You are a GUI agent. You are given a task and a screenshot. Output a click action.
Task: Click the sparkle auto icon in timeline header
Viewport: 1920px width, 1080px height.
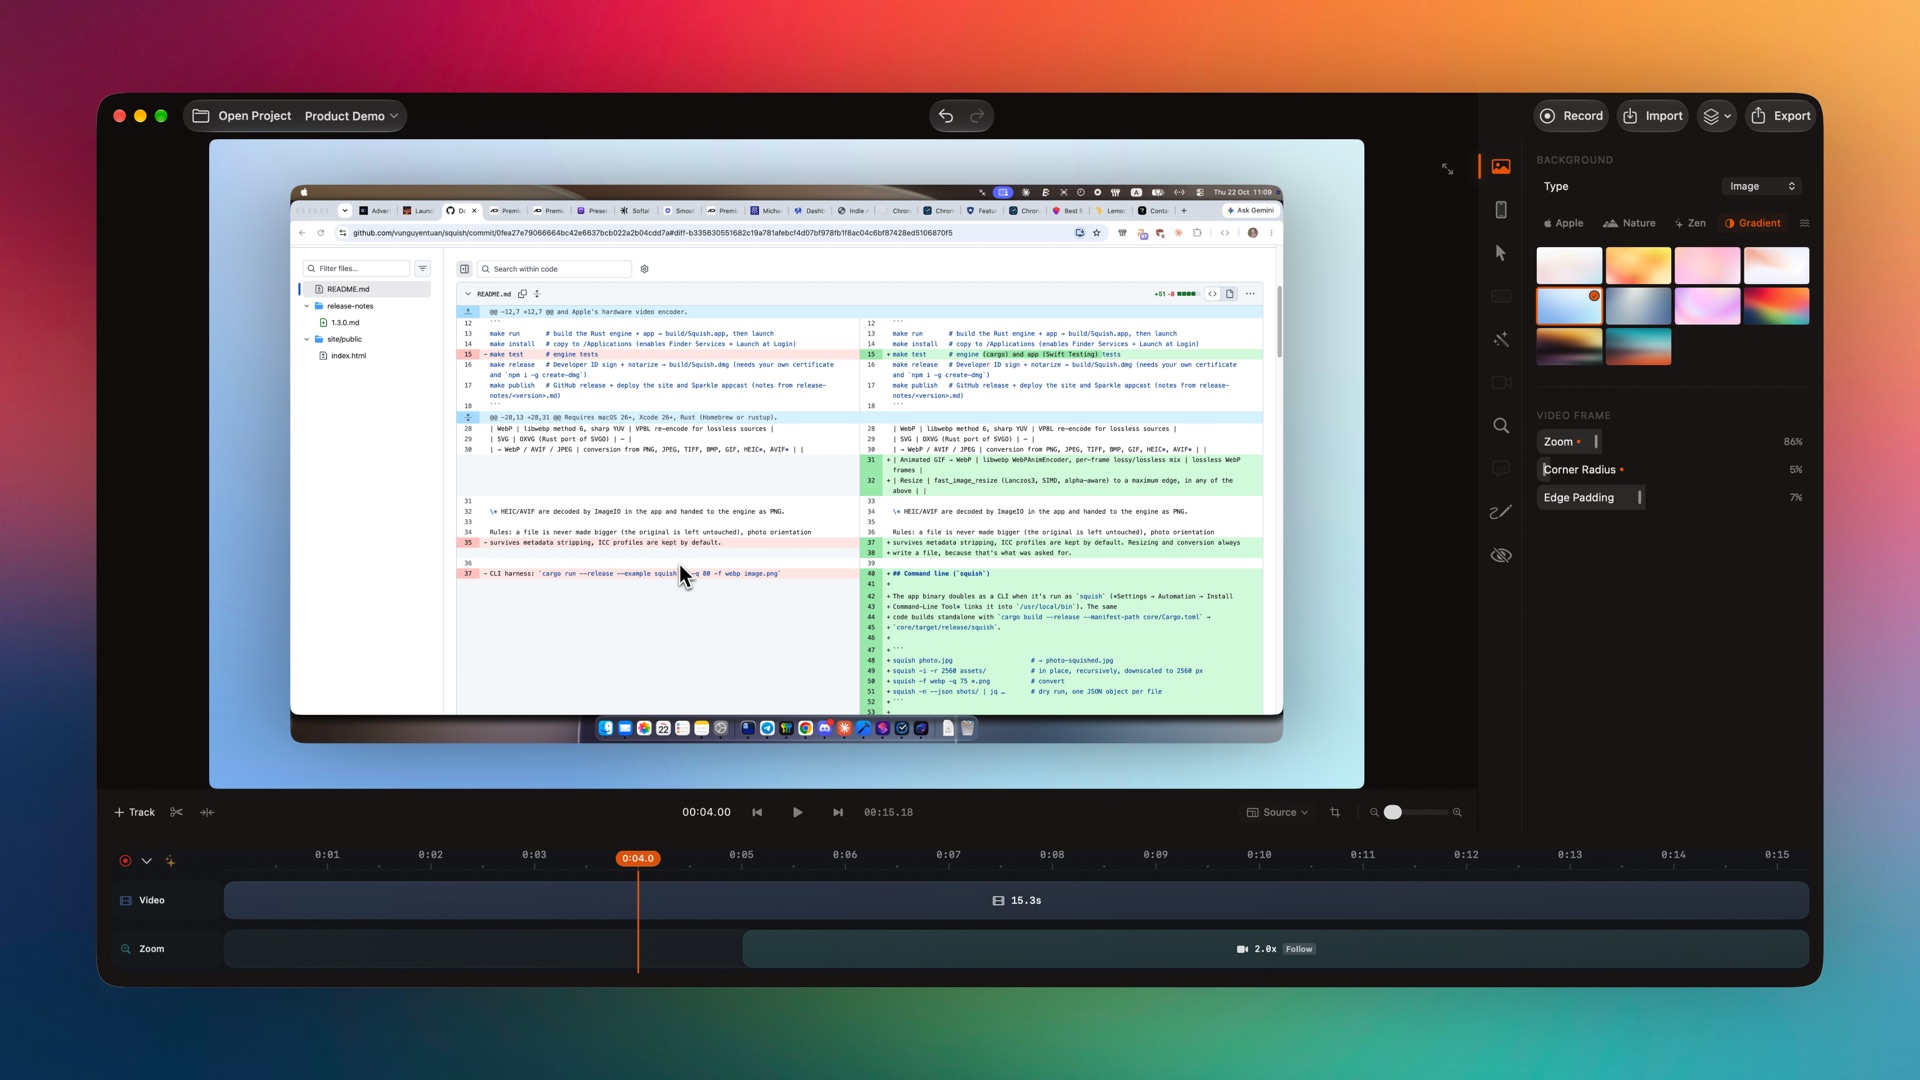coord(170,861)
